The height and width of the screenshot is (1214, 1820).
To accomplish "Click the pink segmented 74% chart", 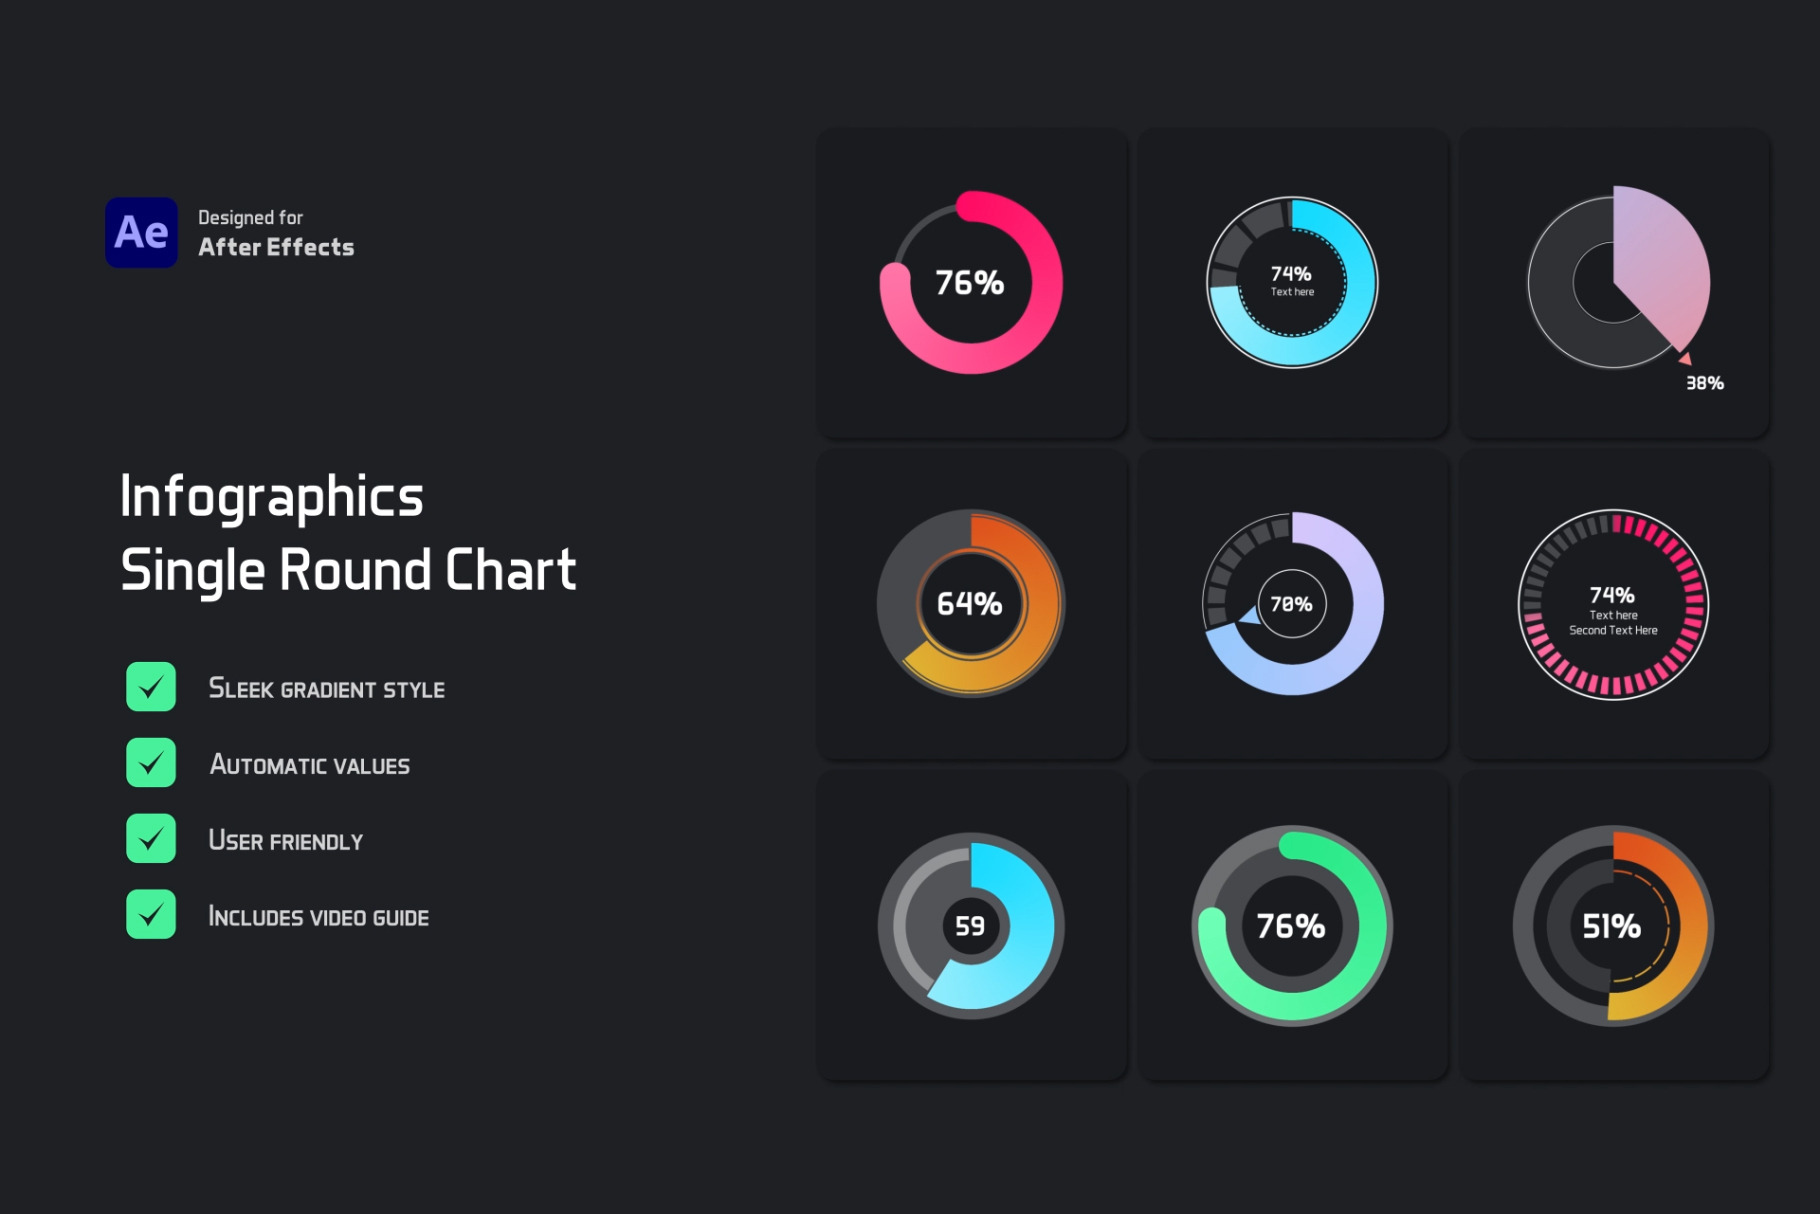I will [1613, 605].
